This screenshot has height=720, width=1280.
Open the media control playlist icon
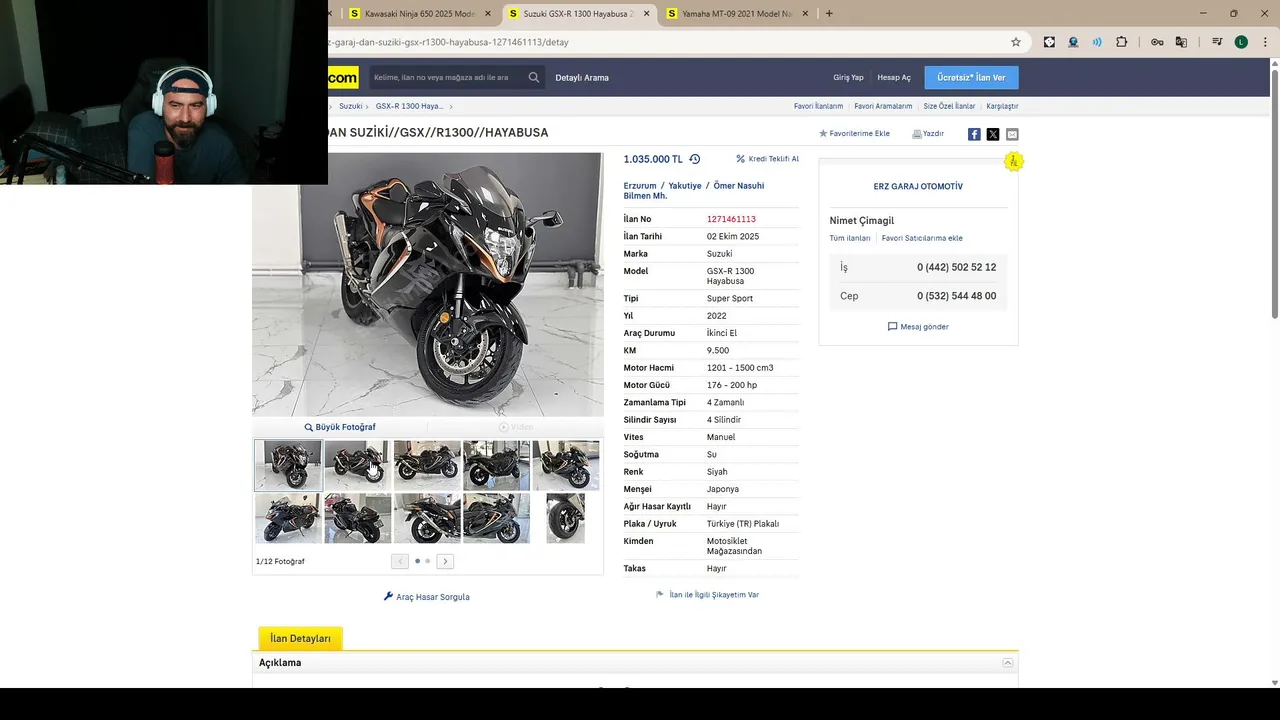point(1217,42)
